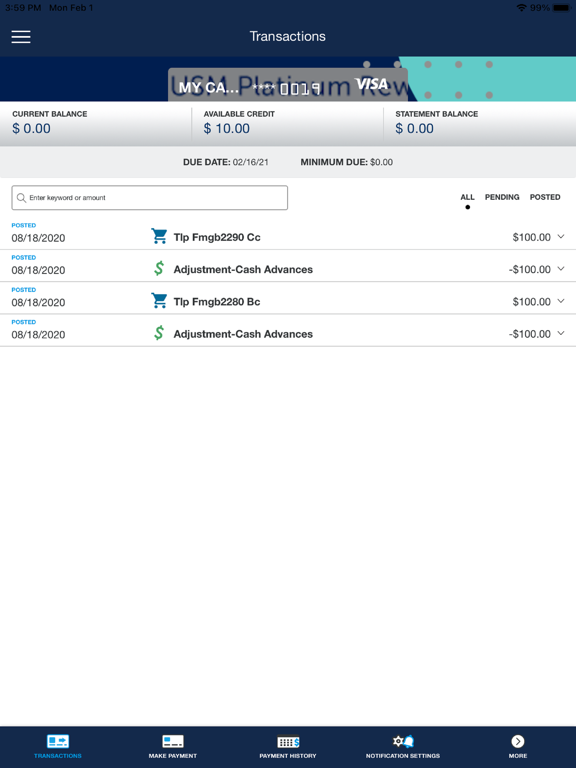Open More tab in bottom bar
Image resolution: width=576 pixels, height=768 pixels.
click(518, 746)
